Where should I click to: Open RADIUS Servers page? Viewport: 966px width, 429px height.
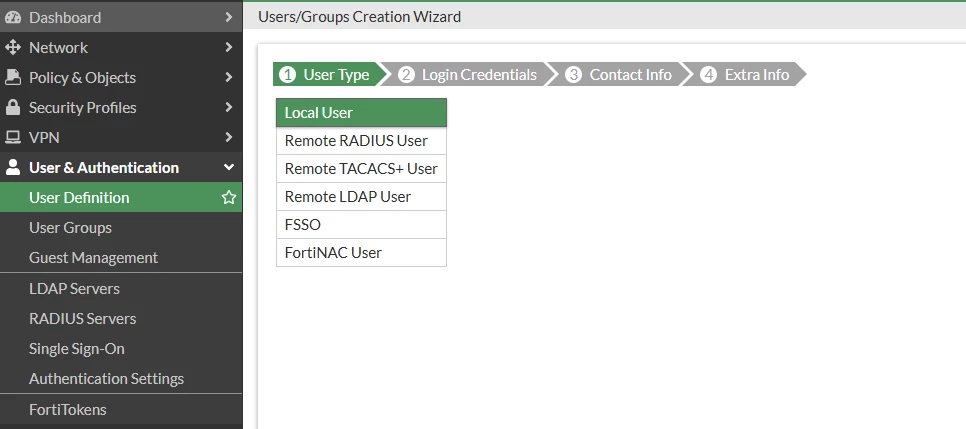pos(121,319)
